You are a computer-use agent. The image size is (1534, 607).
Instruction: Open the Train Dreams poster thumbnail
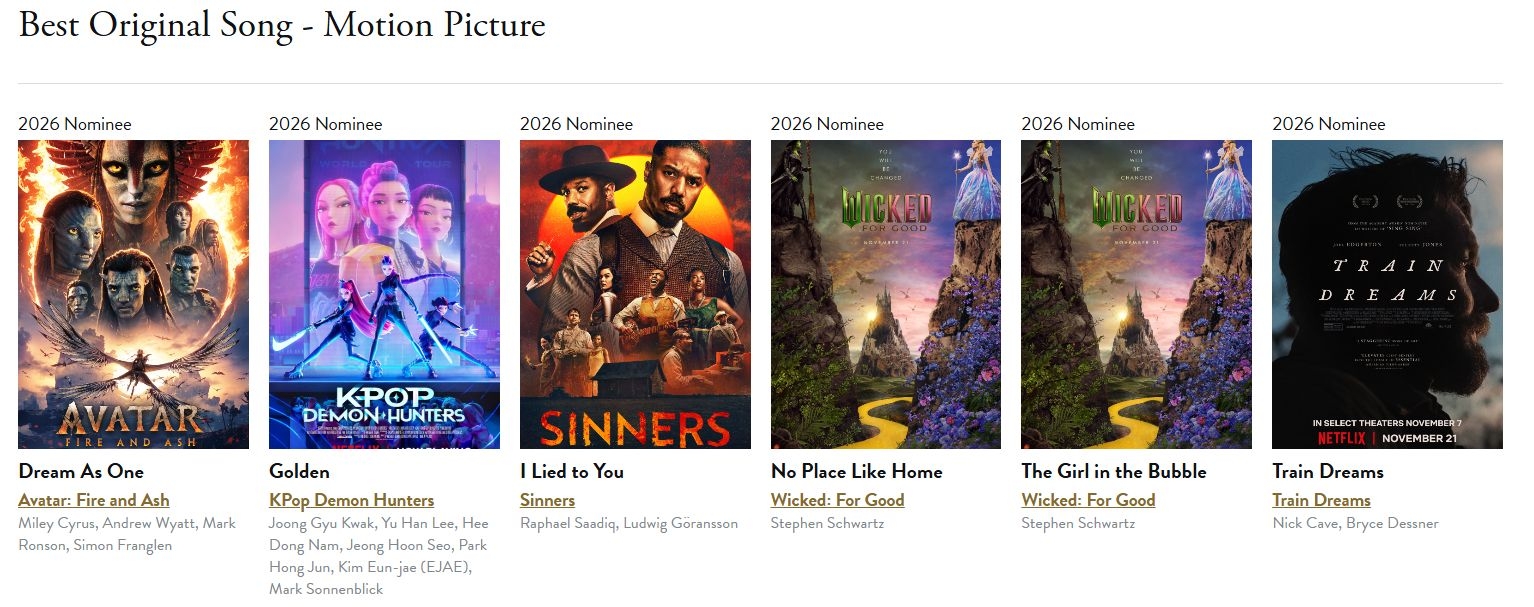pos(1387,294)
